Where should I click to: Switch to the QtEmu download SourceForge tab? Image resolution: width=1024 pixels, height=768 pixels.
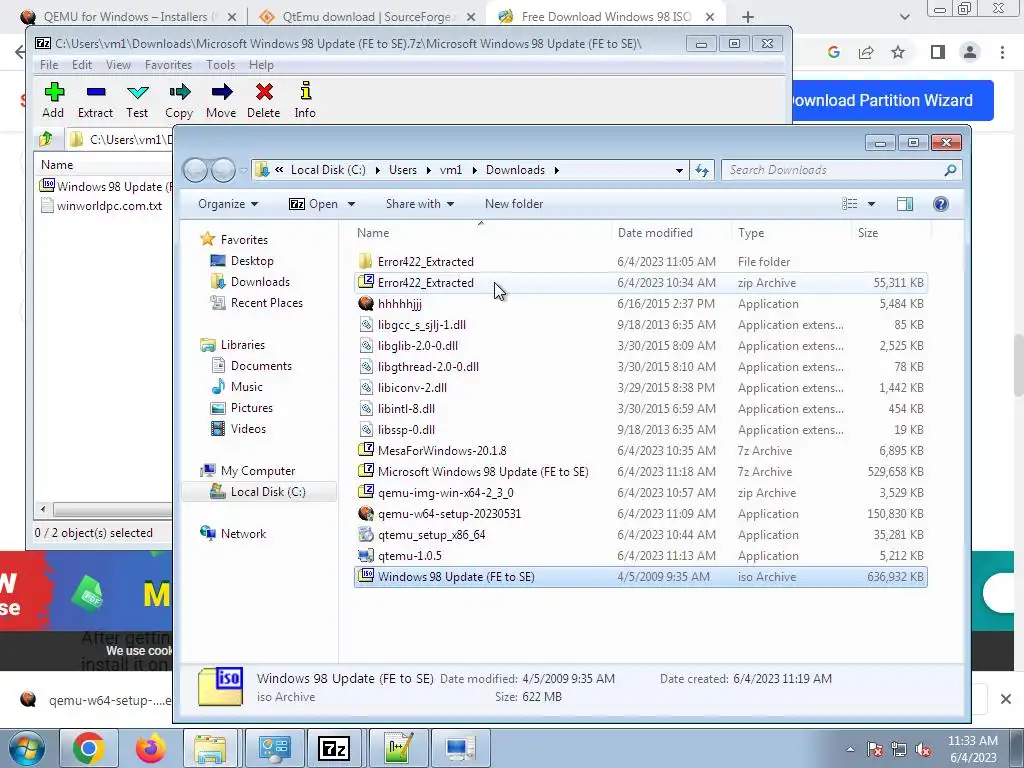367,17
